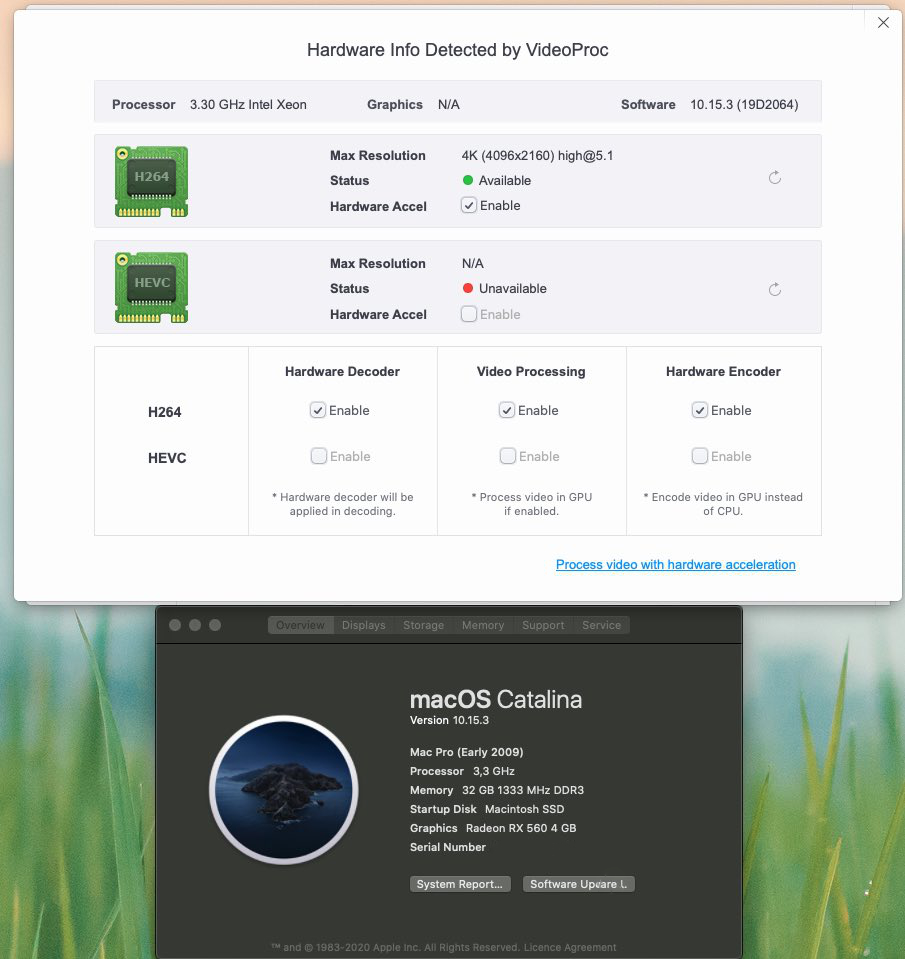Image resolution: width=905 pixels, height=959 pixels.
Task: Click the '4K (4096x2160) high@5.1' resolution text
Action: 537,155
